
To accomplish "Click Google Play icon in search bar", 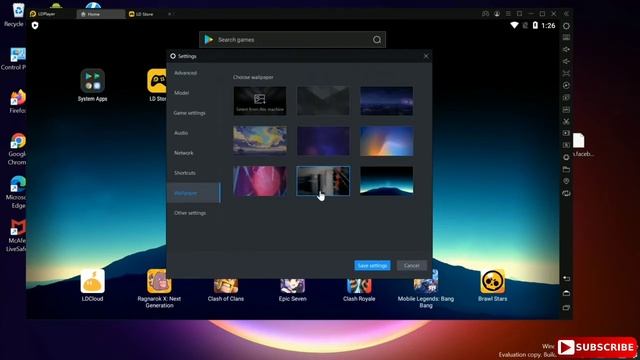I will click(x=209, y=40).
